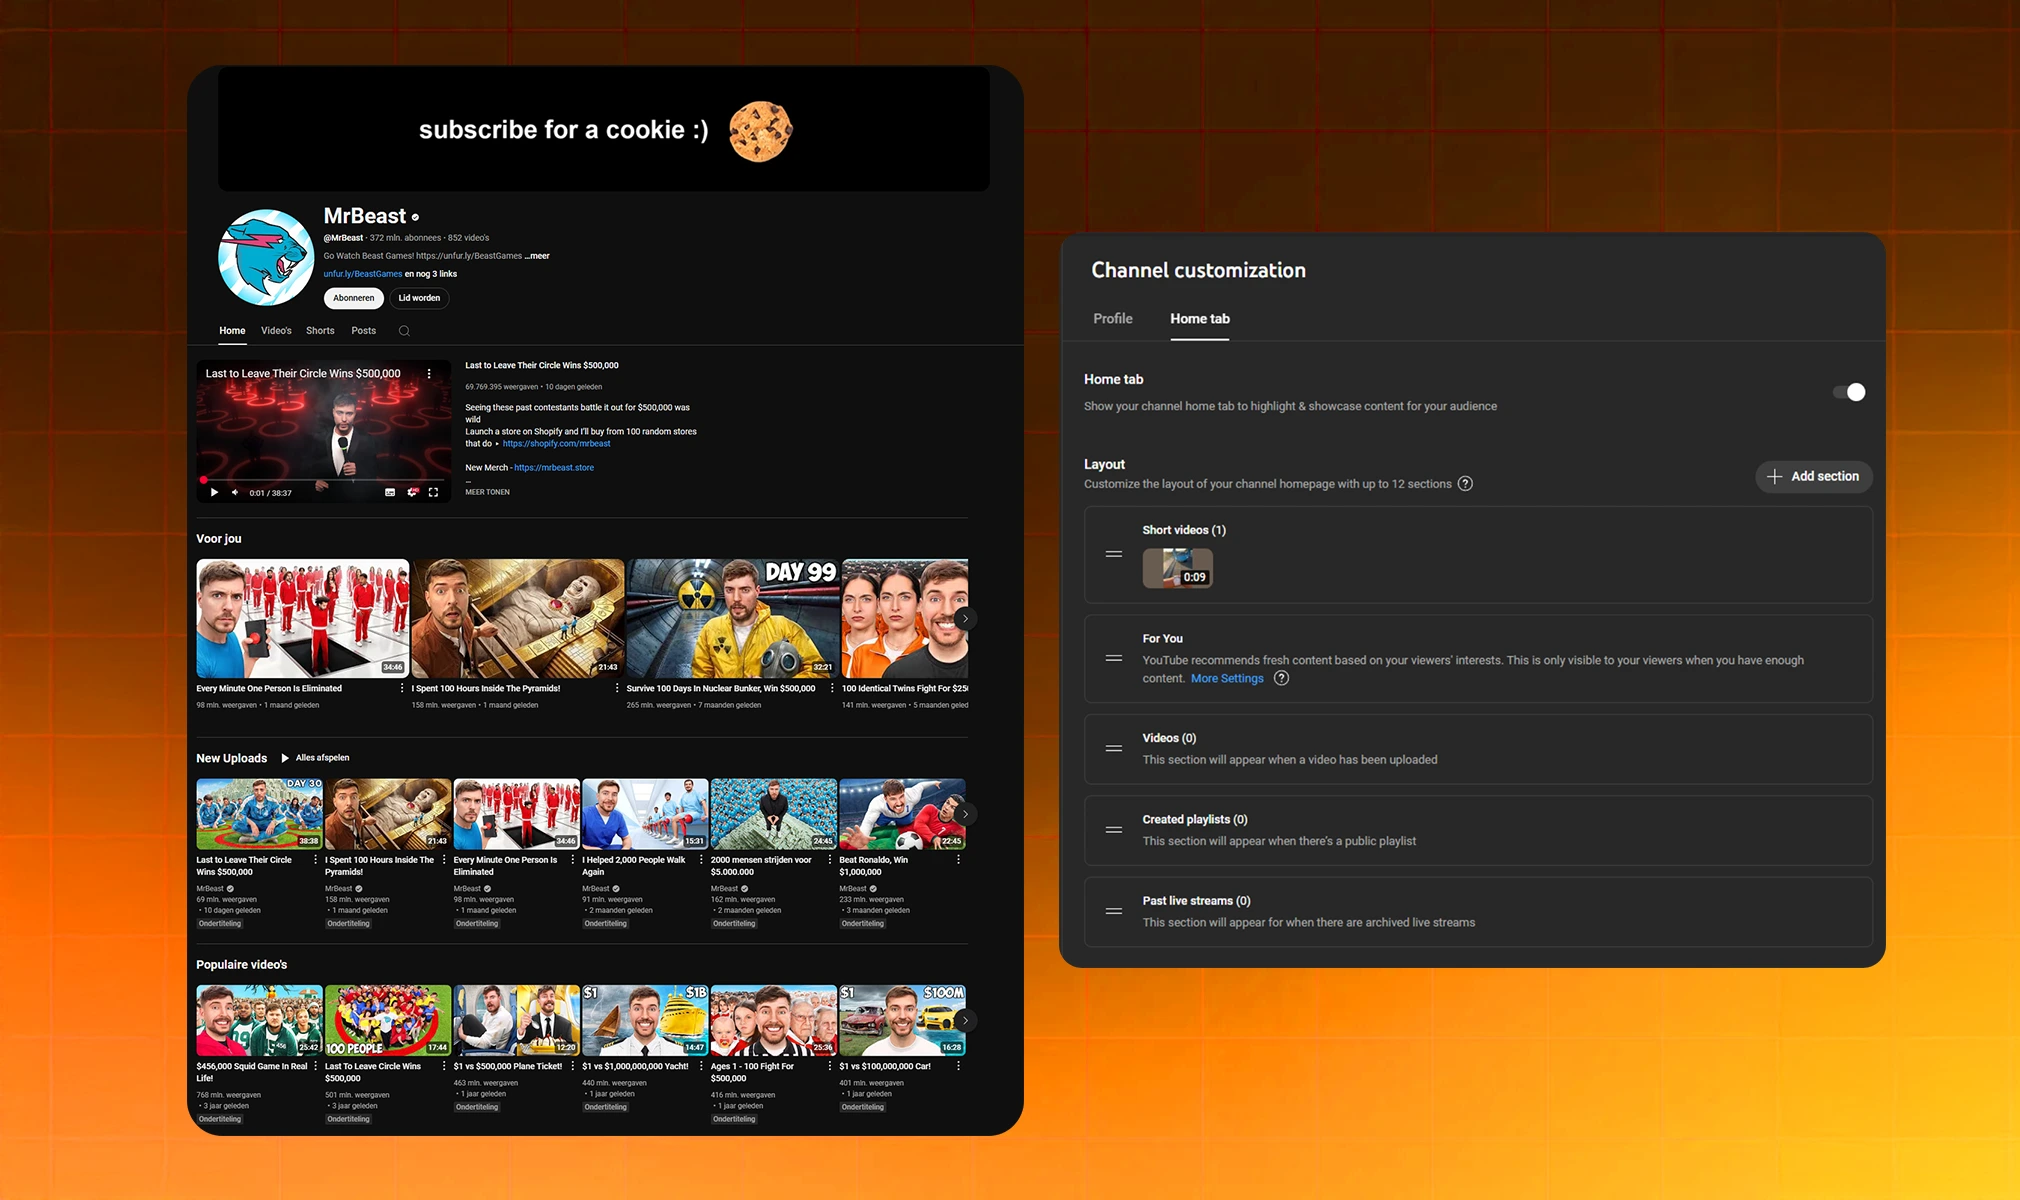Open the three-dot menu on featured video title
The height and width of the screenshot is (1200, 2020).
[x=429, y=373]
